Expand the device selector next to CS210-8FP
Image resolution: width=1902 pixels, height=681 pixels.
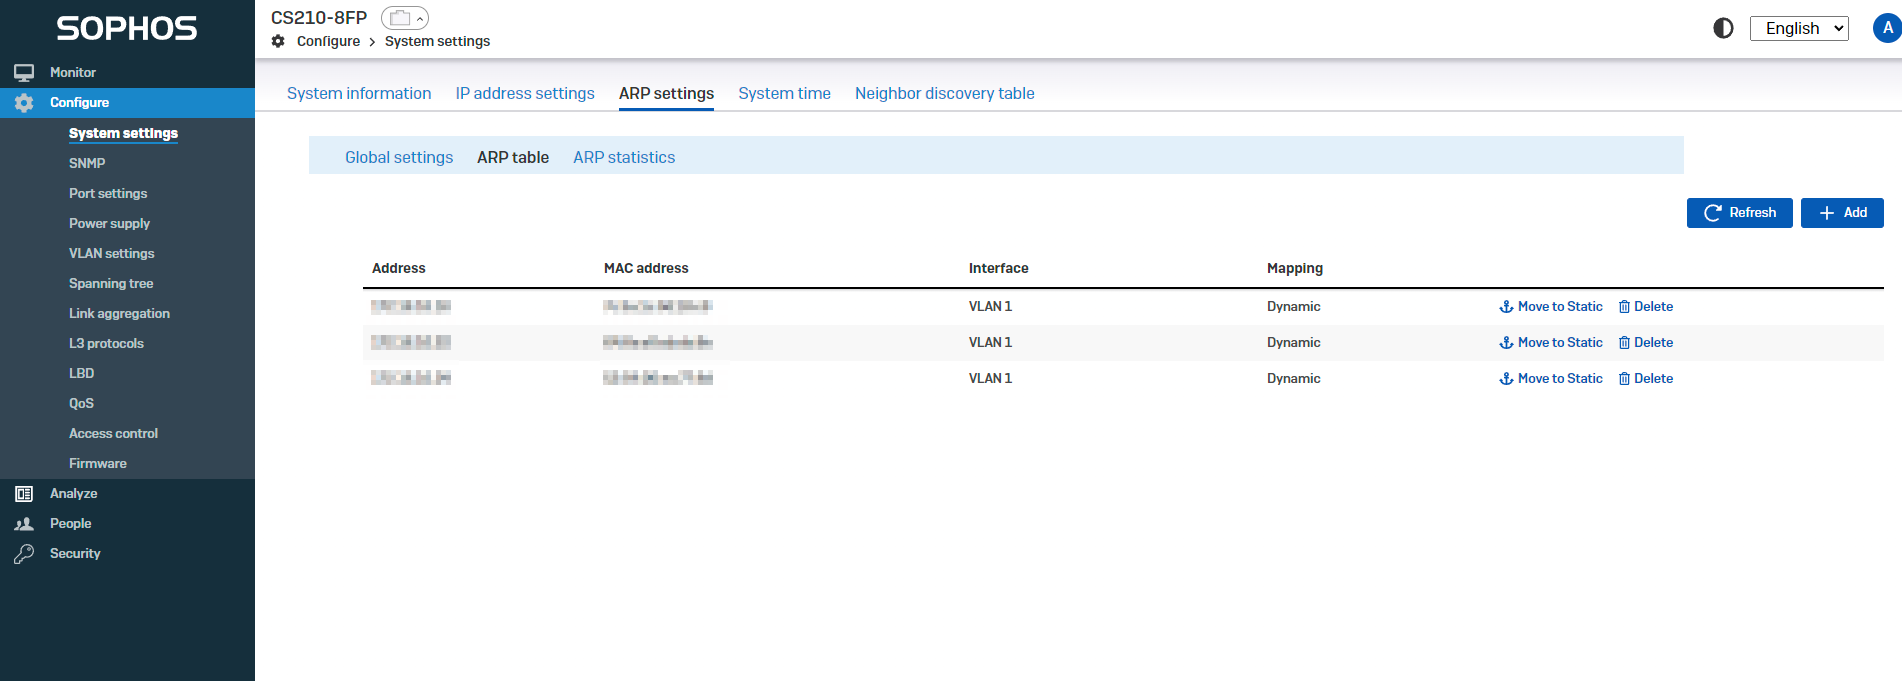pos(405,18)
